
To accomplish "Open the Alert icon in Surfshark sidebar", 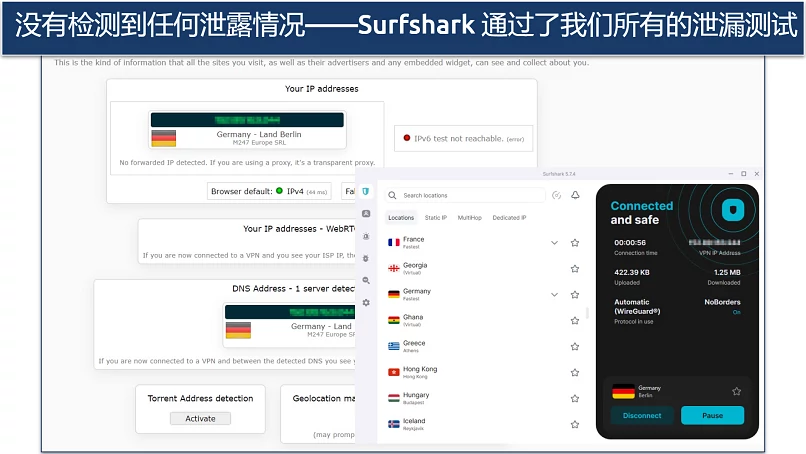I will coord(366,236).
